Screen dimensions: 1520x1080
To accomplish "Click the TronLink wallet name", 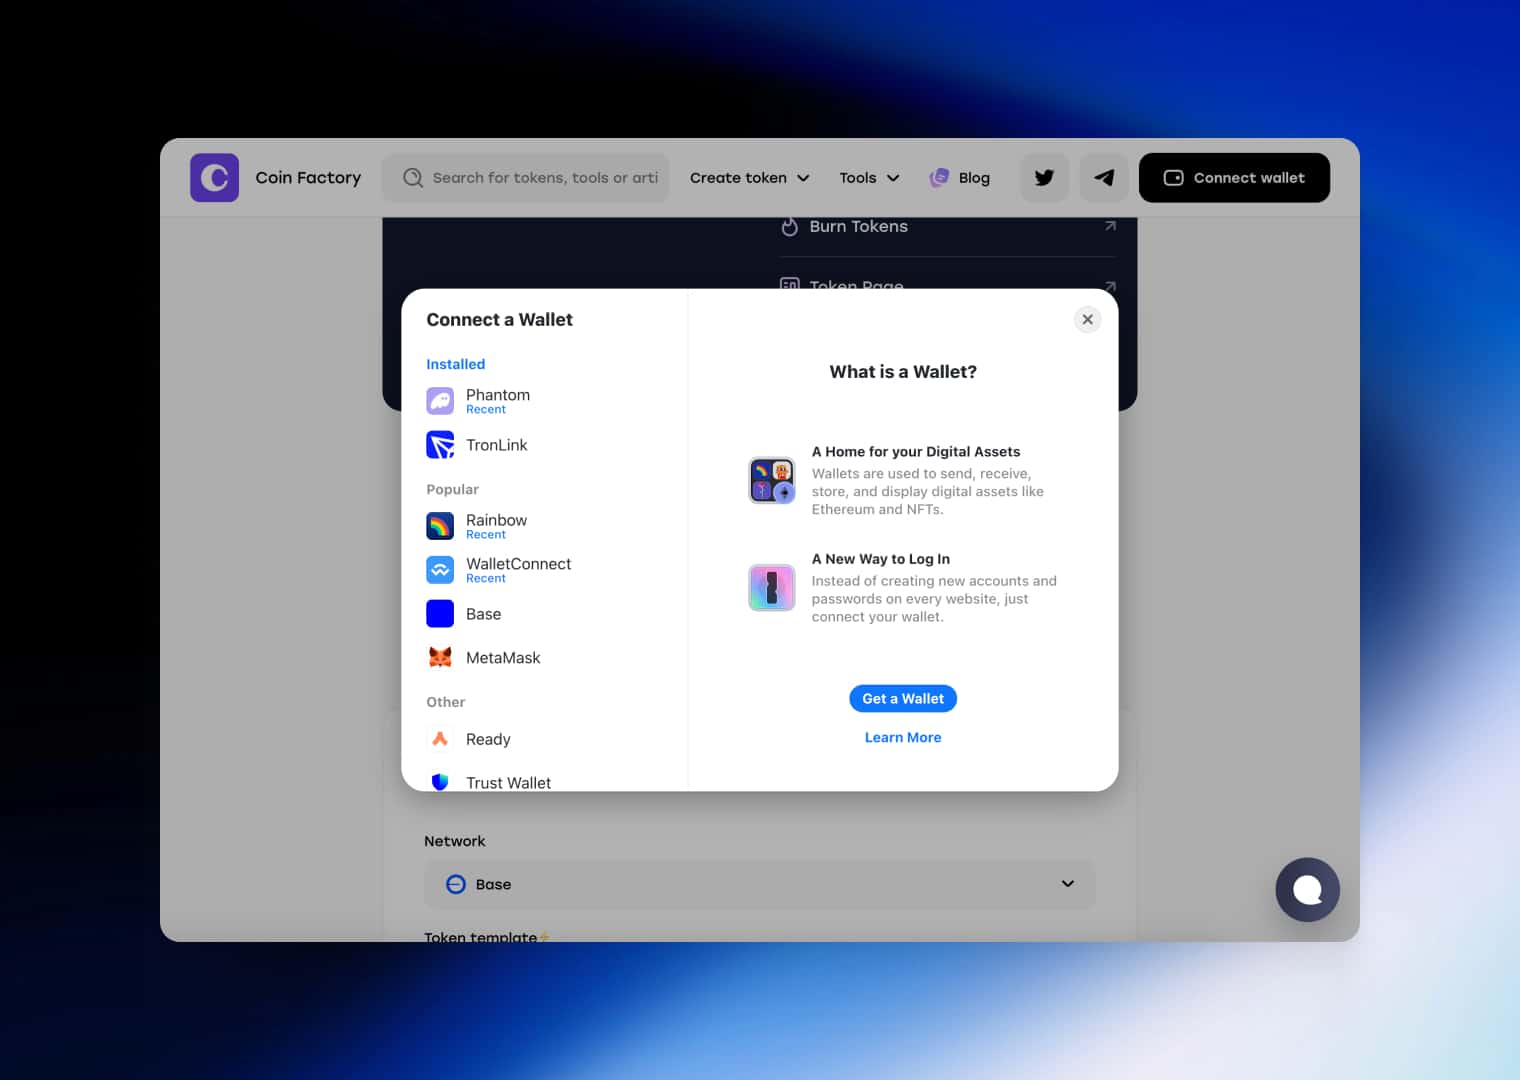I will pyautogui.click(x=496, y=445).
